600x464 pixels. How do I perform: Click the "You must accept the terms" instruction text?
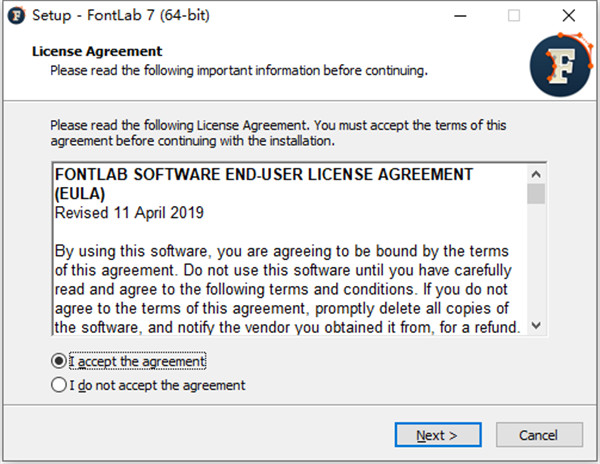tap(278, 133)
